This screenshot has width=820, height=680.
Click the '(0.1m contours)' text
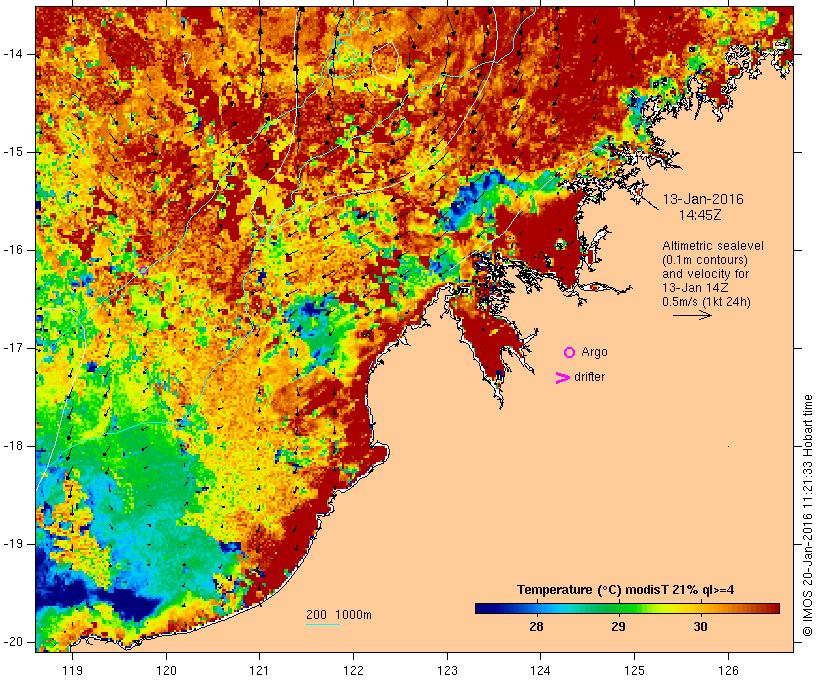tap(704, 260)
